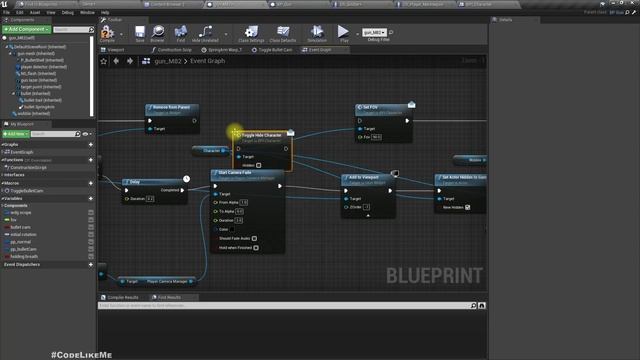The width and height of the screenshot is (640, 360).
Task: Add a new Event Dispatcher with plus button
Action: click(x=91, y=264)
